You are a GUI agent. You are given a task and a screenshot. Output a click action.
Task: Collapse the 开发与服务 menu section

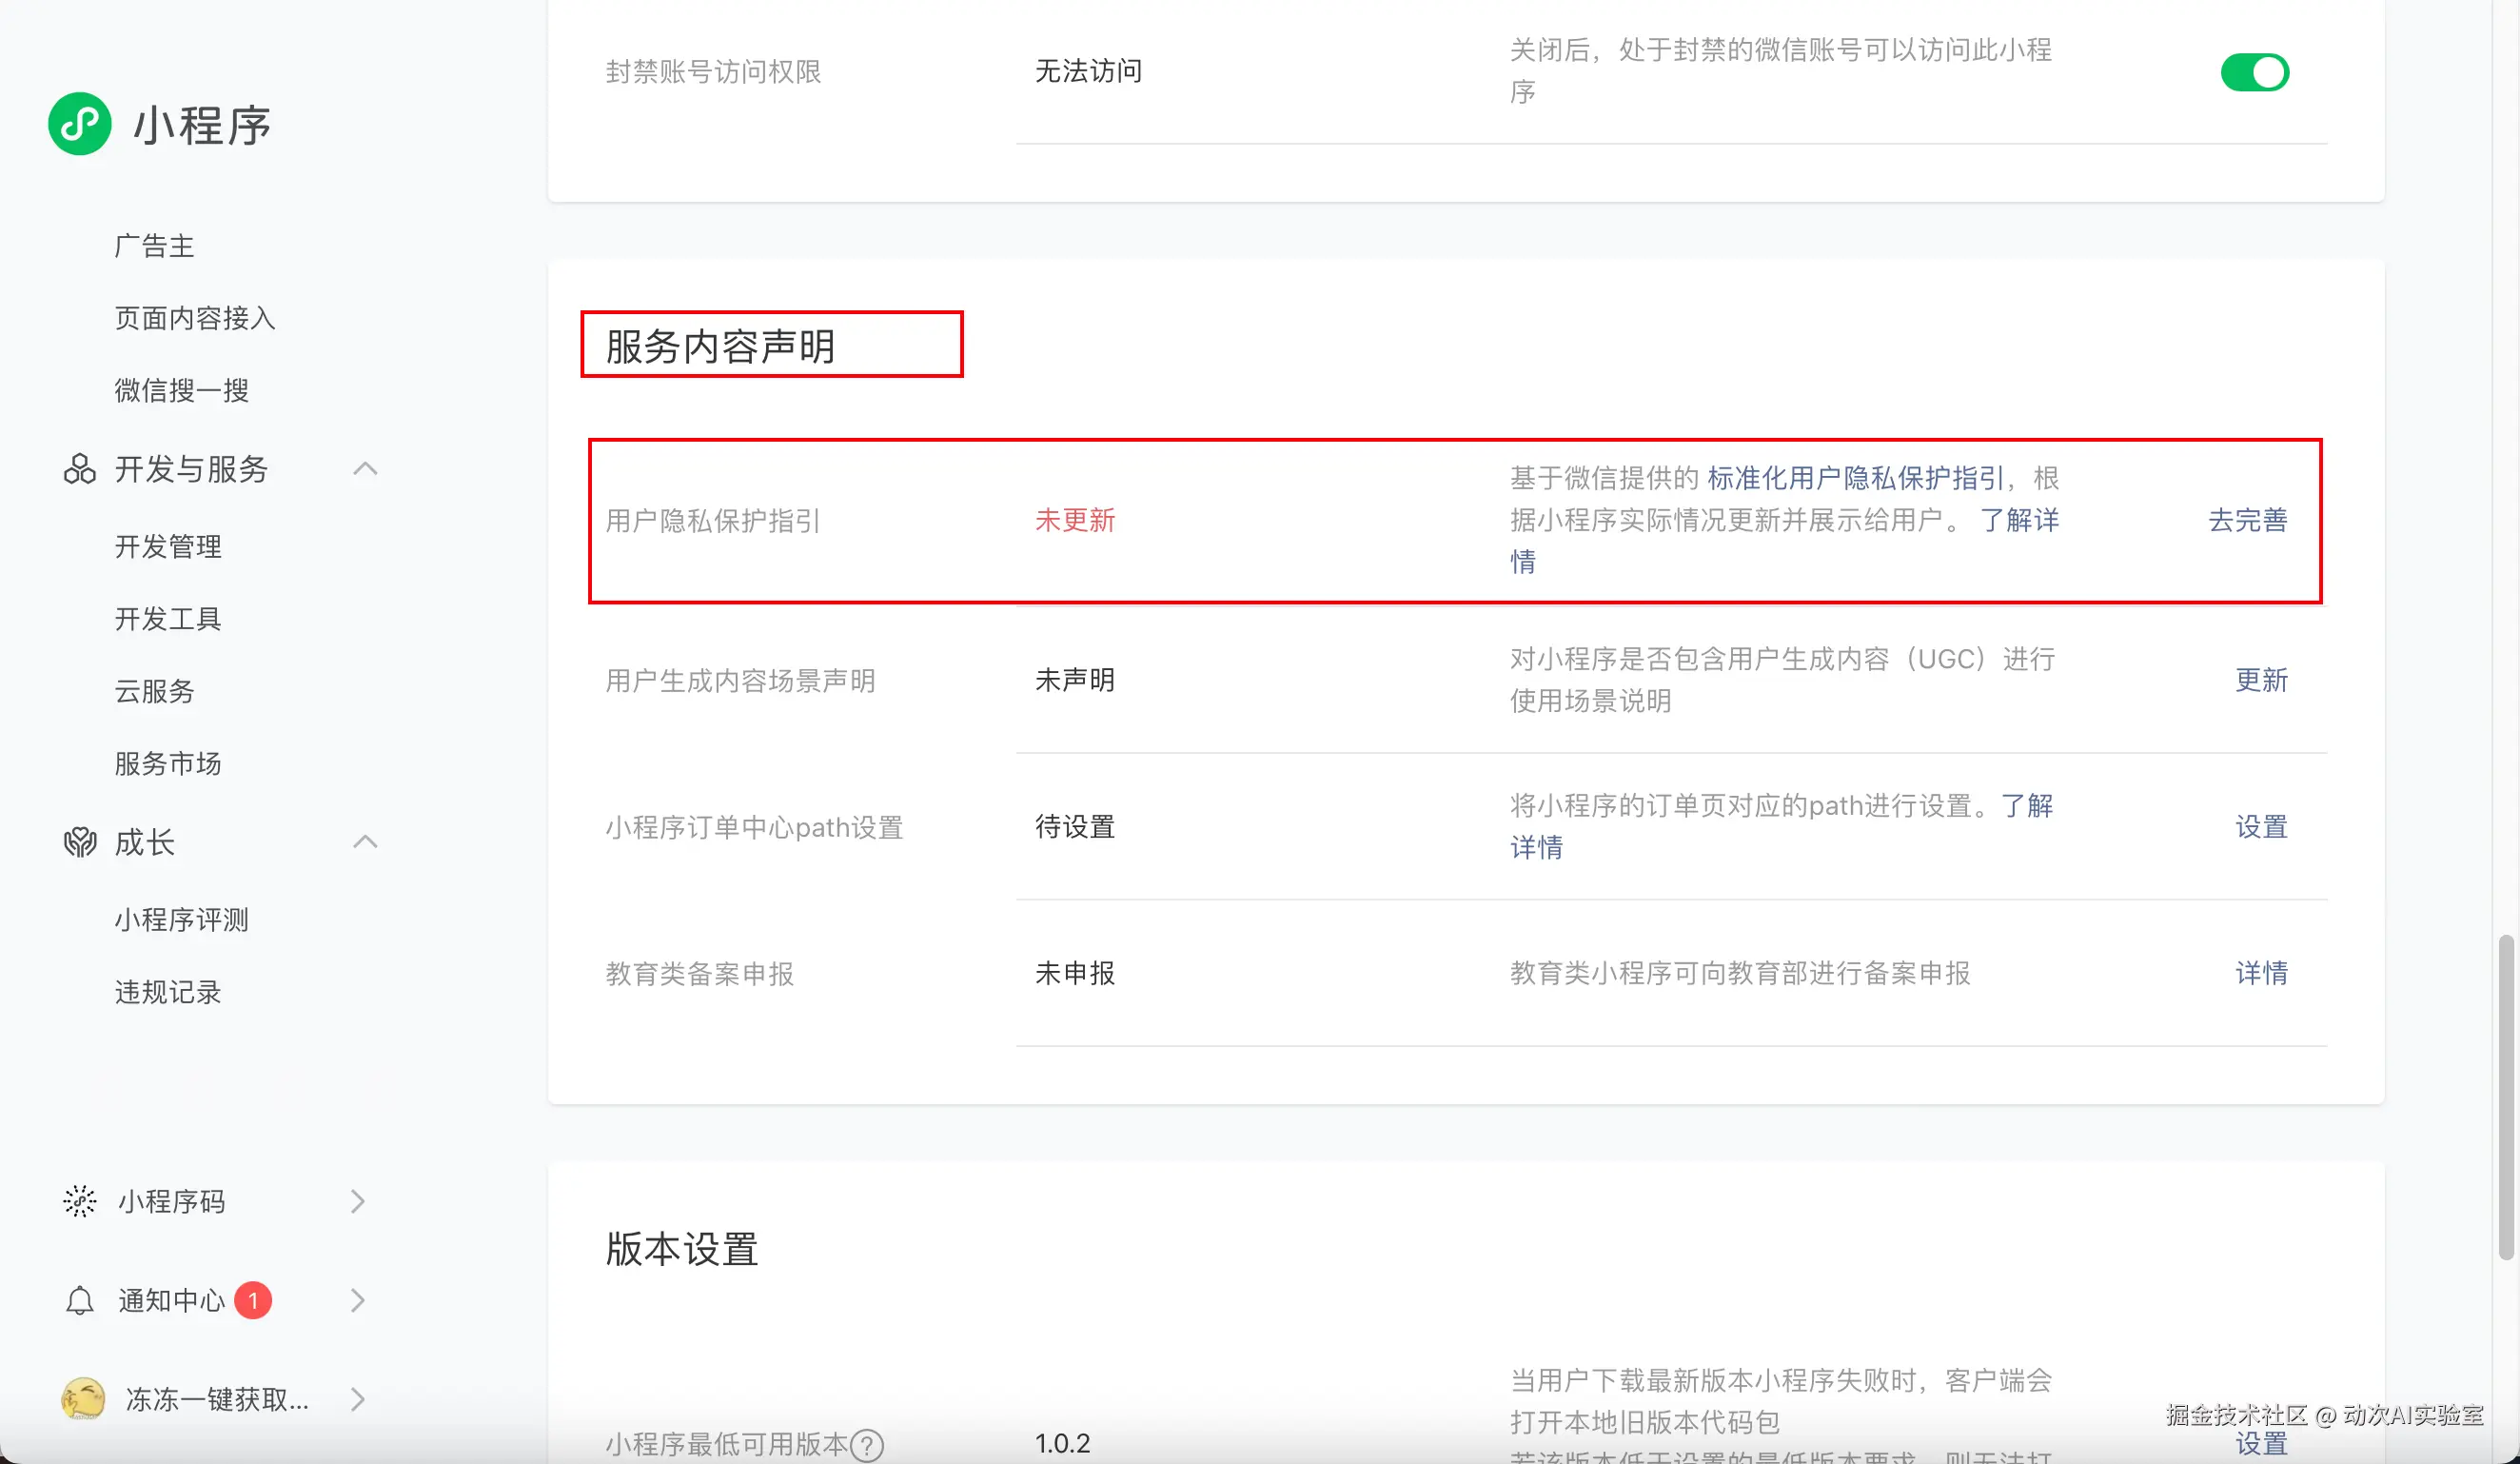pos(365,469)
